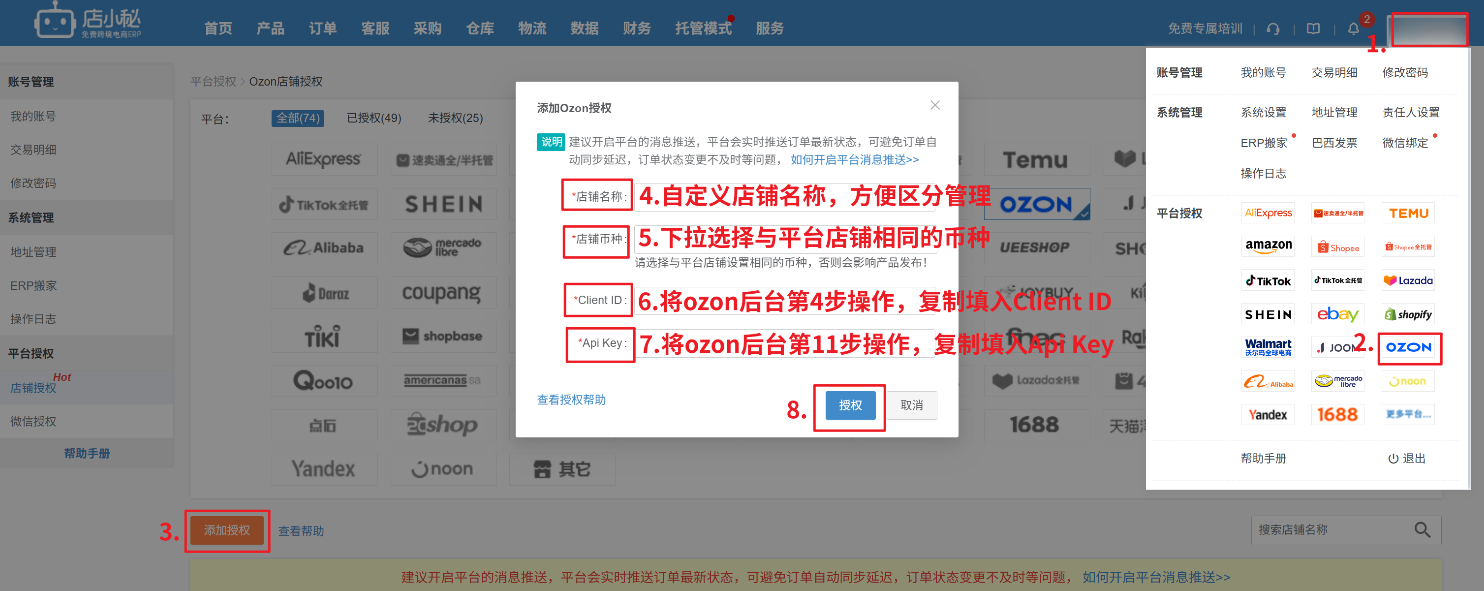Viewport: 1484px width, 591px height.
Task: Select the 全部(74) platform filter
Action: pyautogui.click(x=297, y=118)
